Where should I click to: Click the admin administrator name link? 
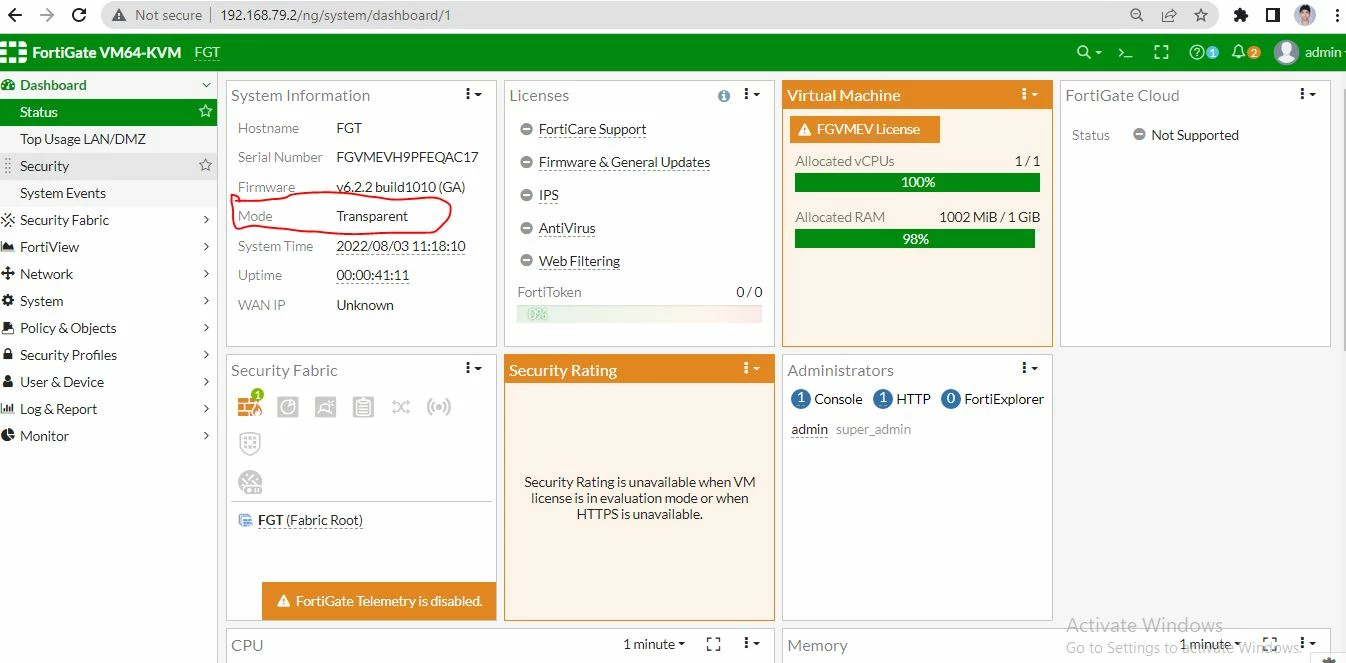click(809, 429)
